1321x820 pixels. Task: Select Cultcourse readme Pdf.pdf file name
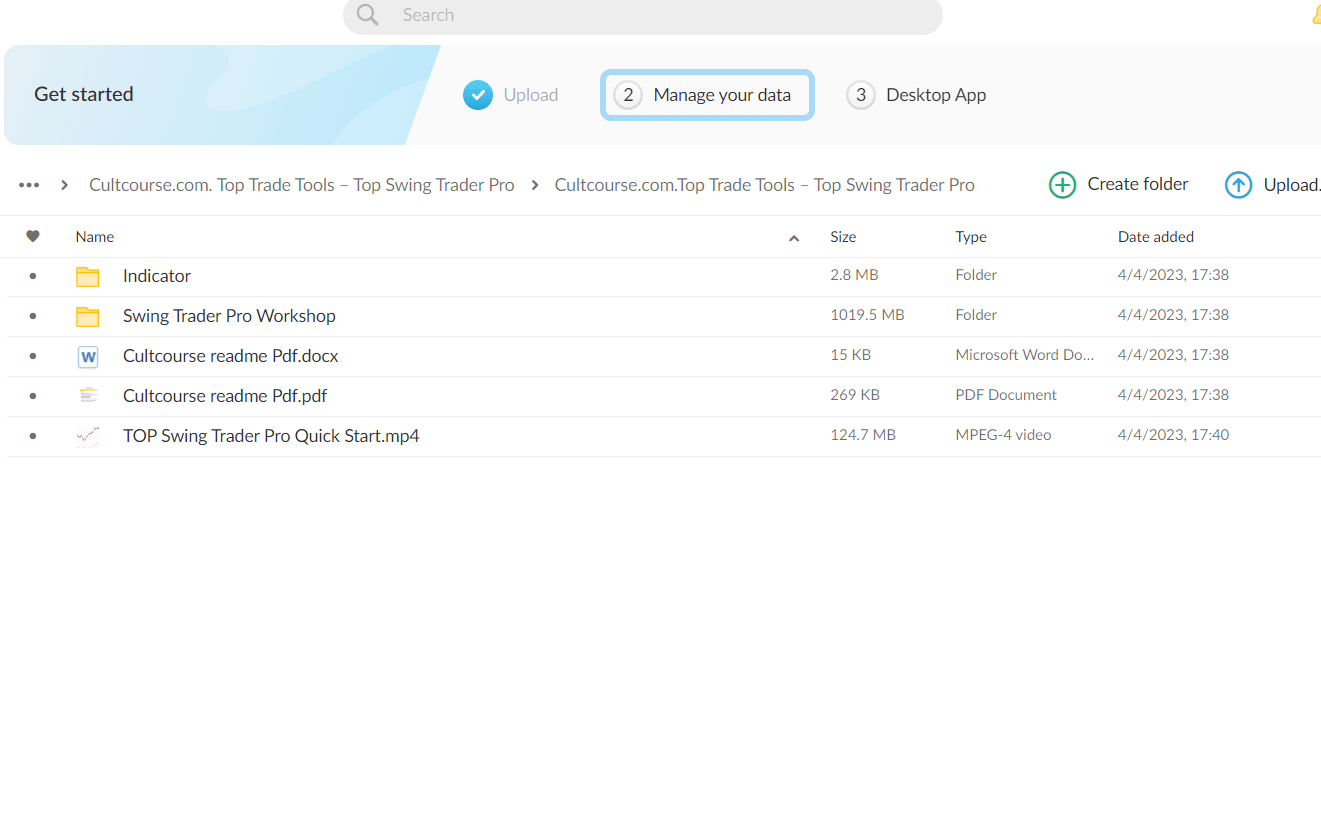coord(225,396)
